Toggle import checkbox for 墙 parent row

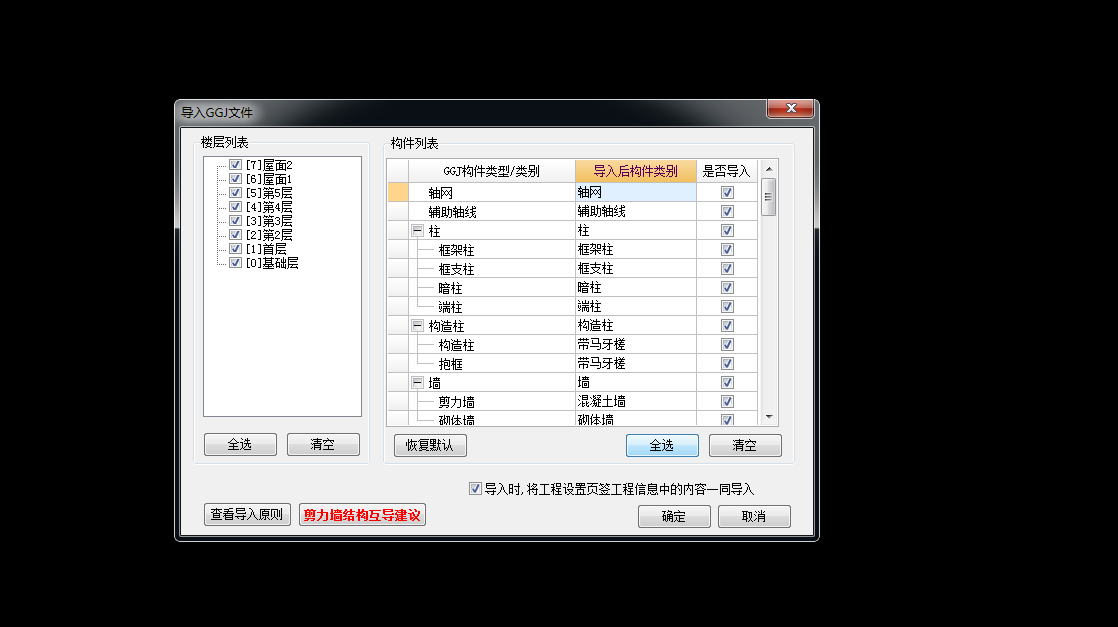[x=727, y=383]
